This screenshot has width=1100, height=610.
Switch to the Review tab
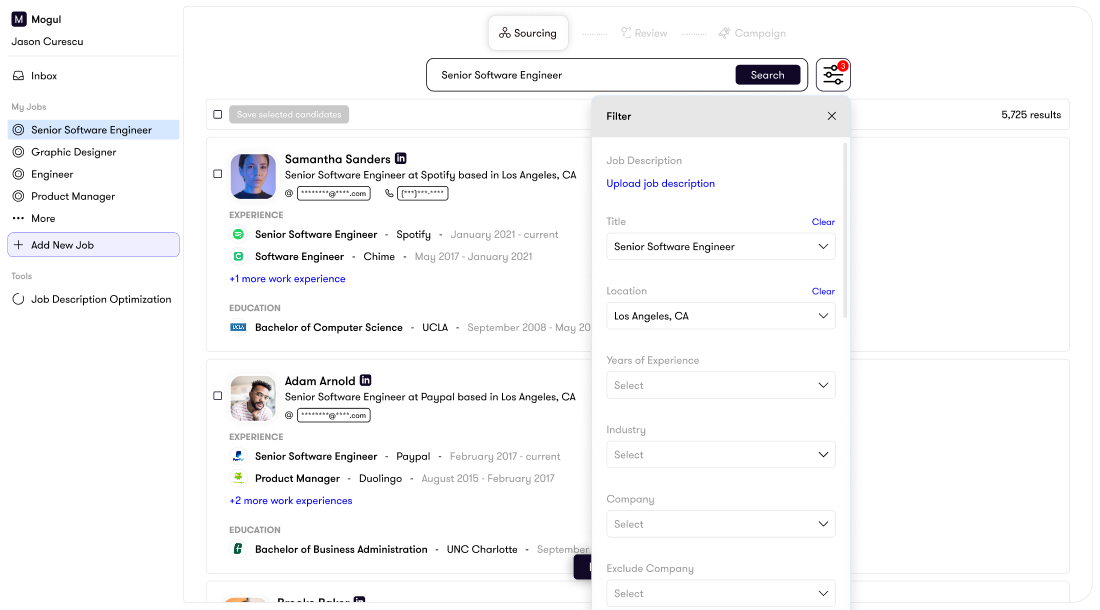tap(644, 32)
